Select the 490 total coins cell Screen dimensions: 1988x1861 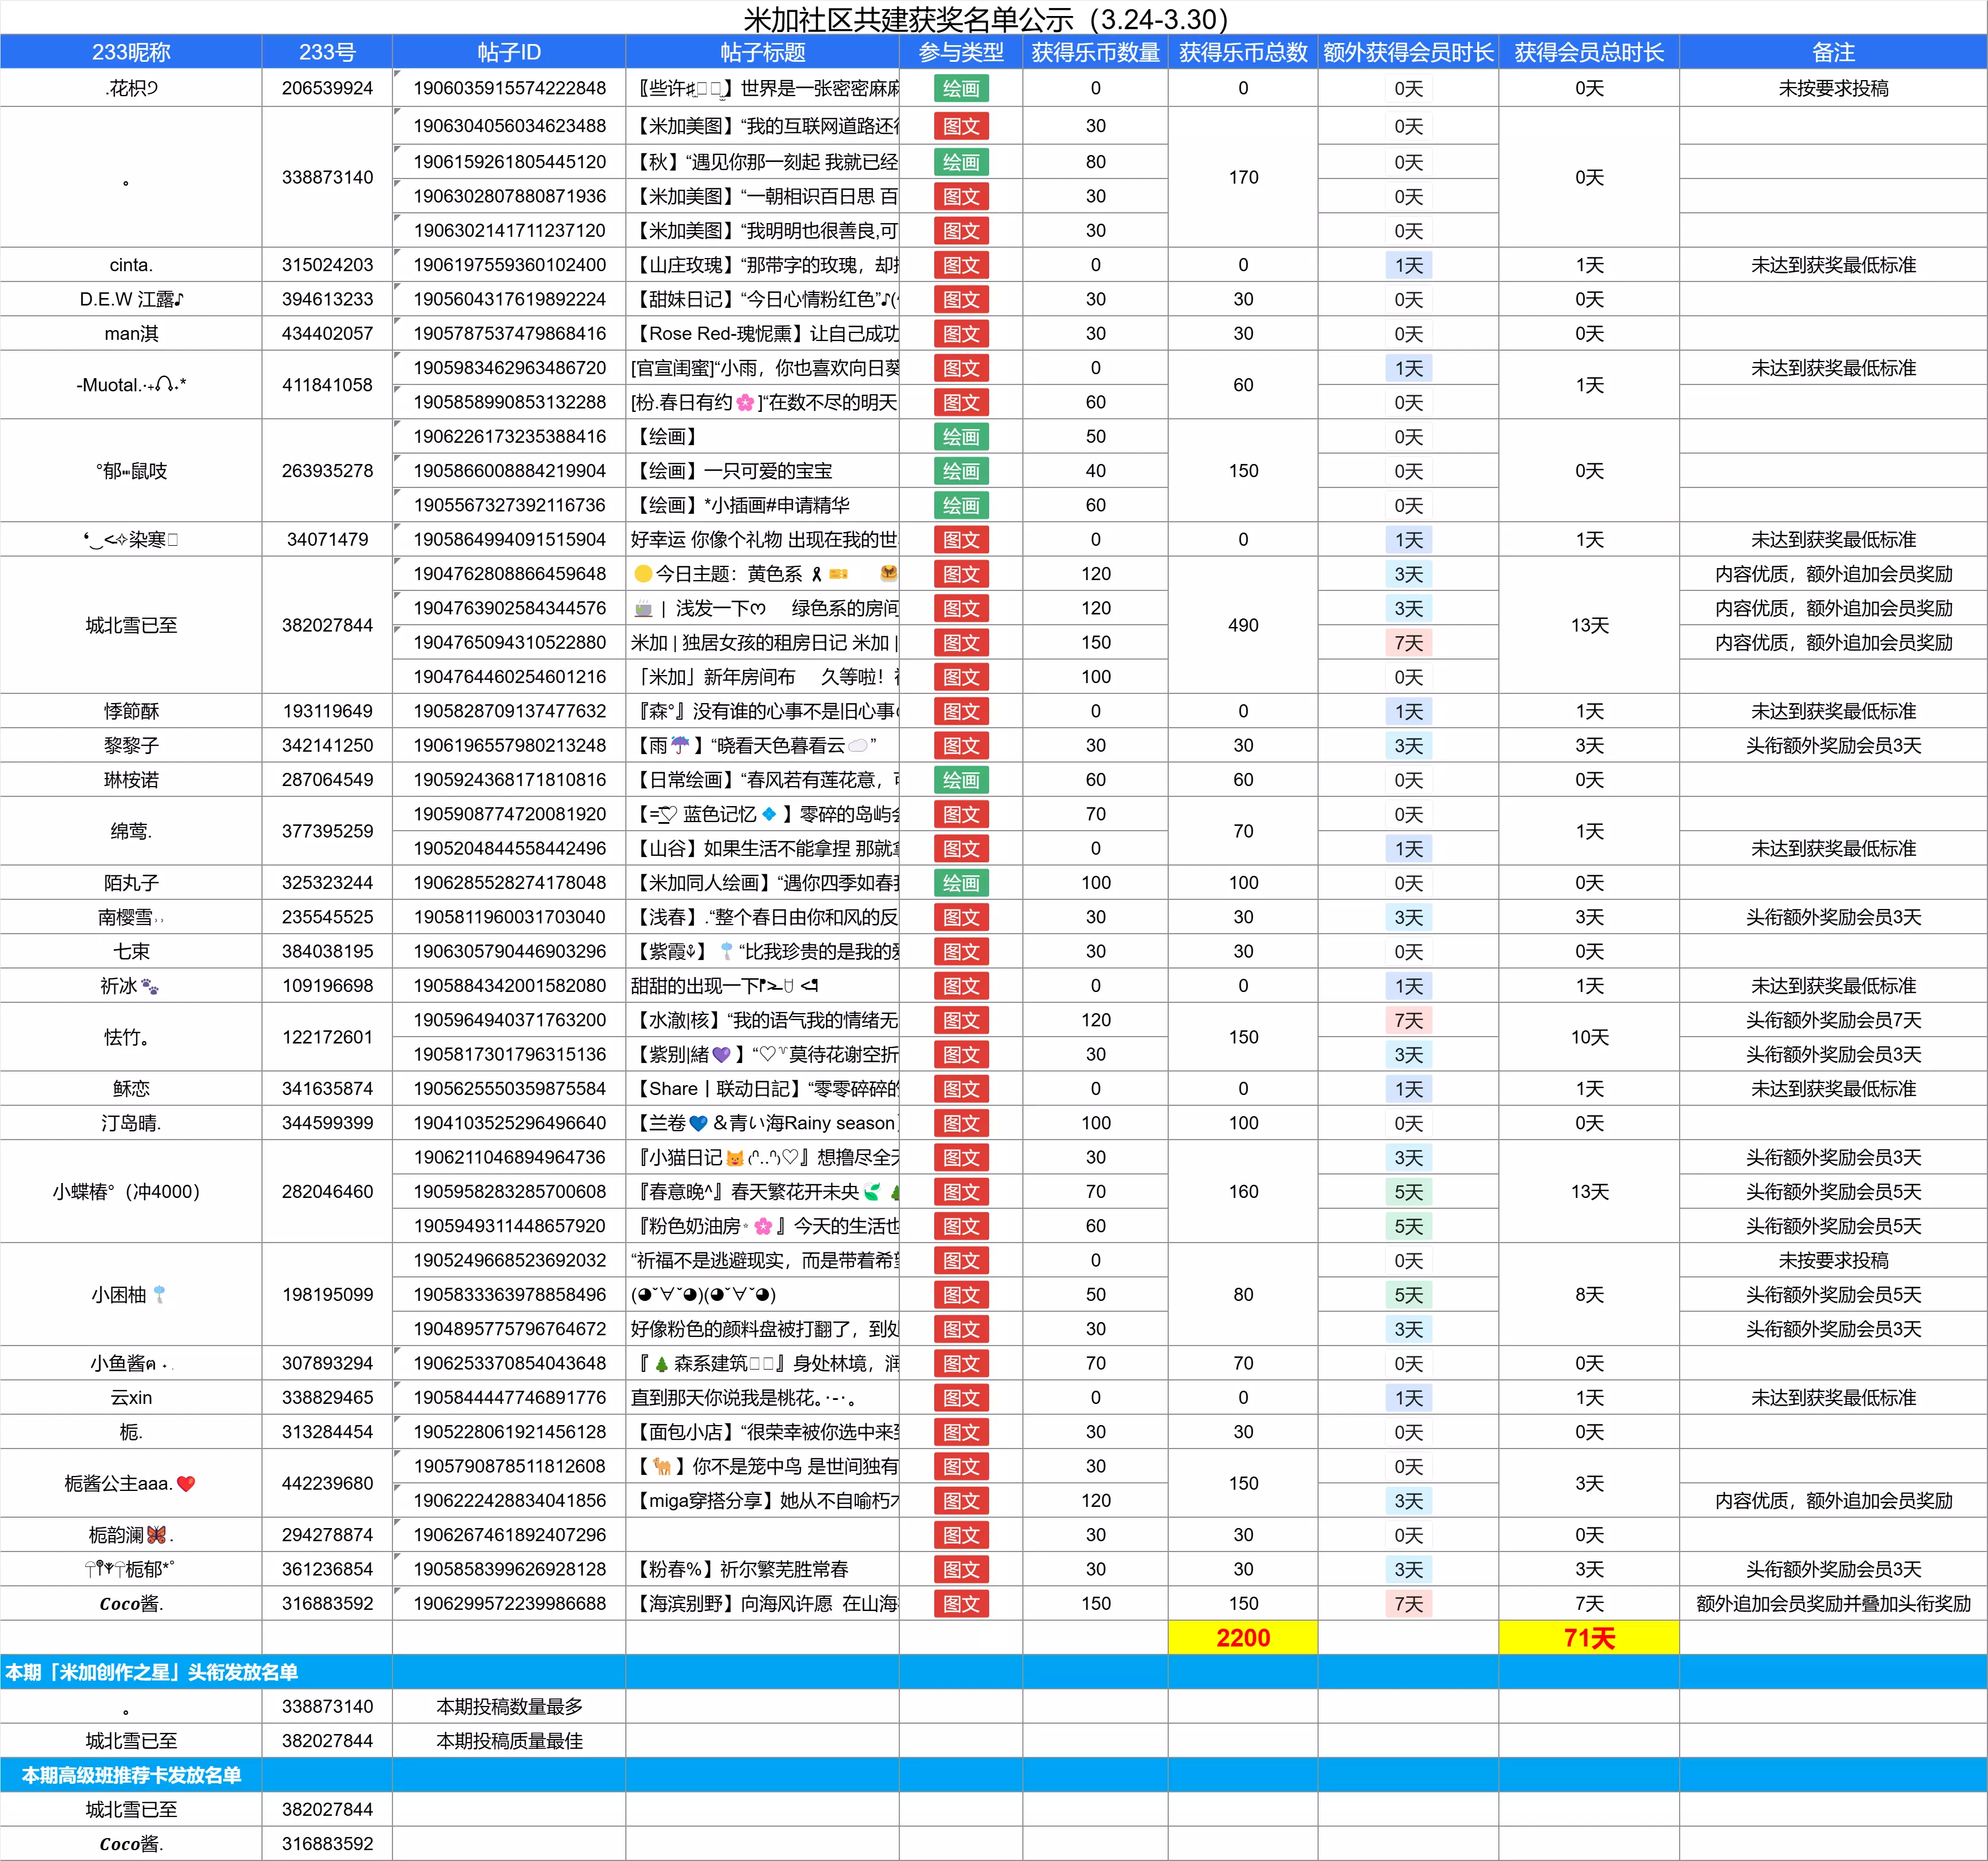(1243, 625)
